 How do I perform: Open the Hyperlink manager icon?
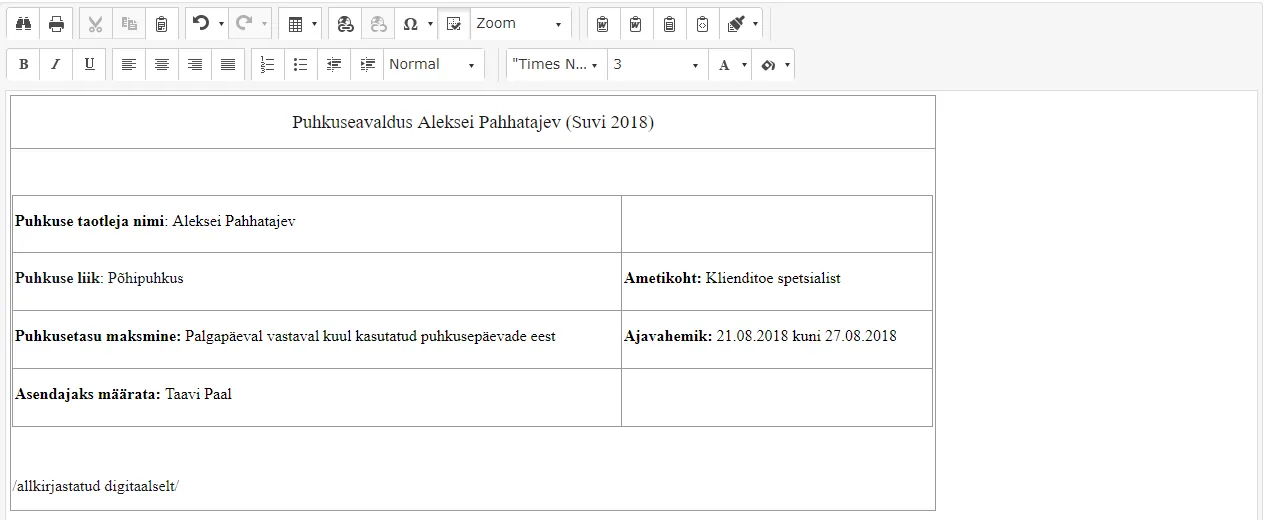pos(345,23)
